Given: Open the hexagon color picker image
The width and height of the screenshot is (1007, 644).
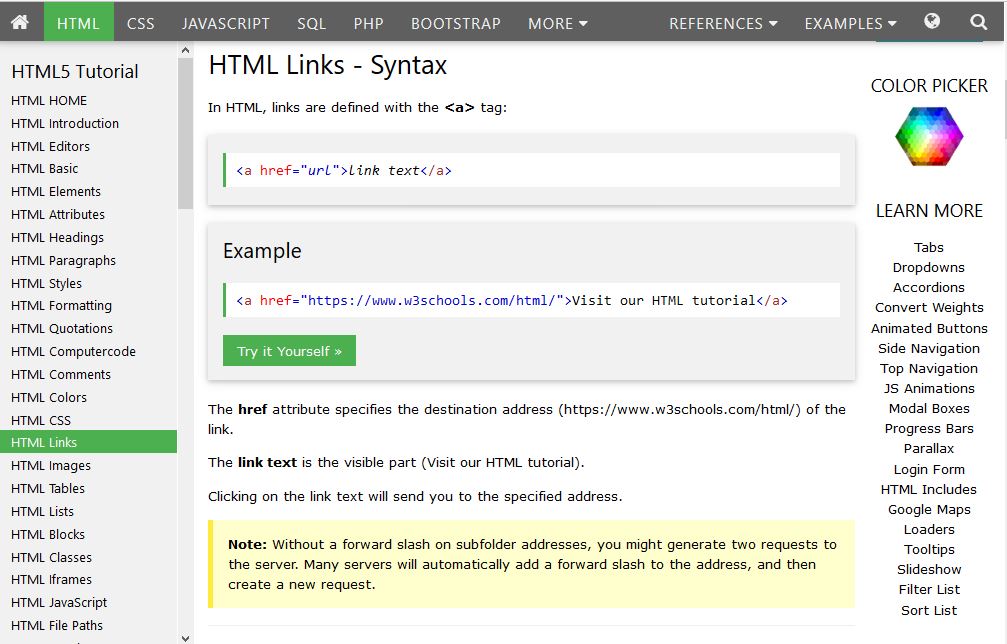Looking at the screenshot, I should (x=929, y=136).
